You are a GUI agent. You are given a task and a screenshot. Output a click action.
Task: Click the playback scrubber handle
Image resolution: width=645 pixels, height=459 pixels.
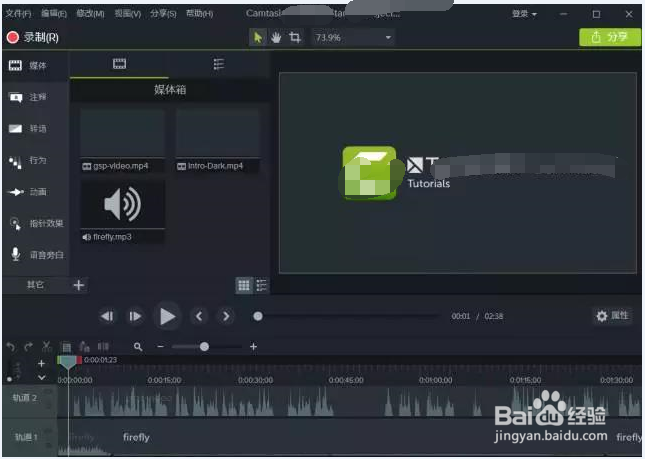258,316
